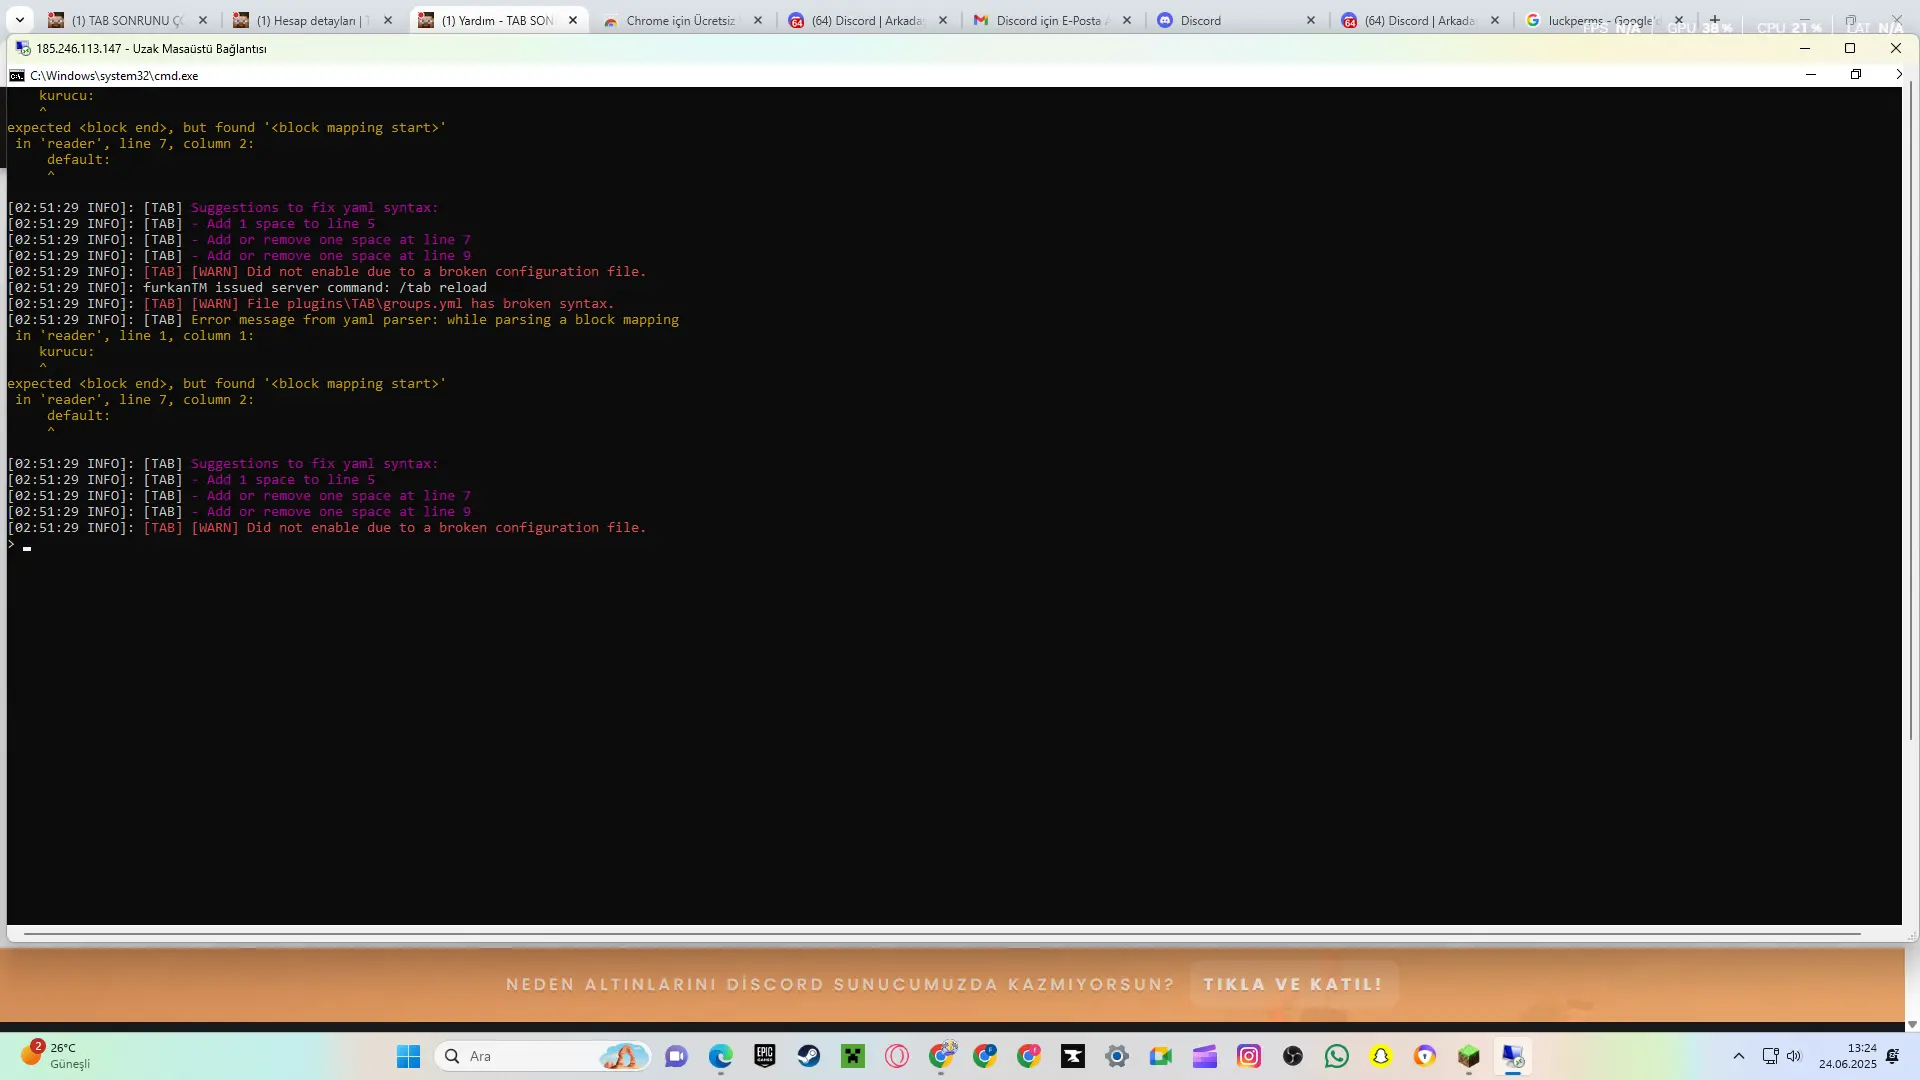This screenshot has height=1080, width=1920.
Task: Minimize the cmd.exe console window
Action: click(x=1811, y=75)
